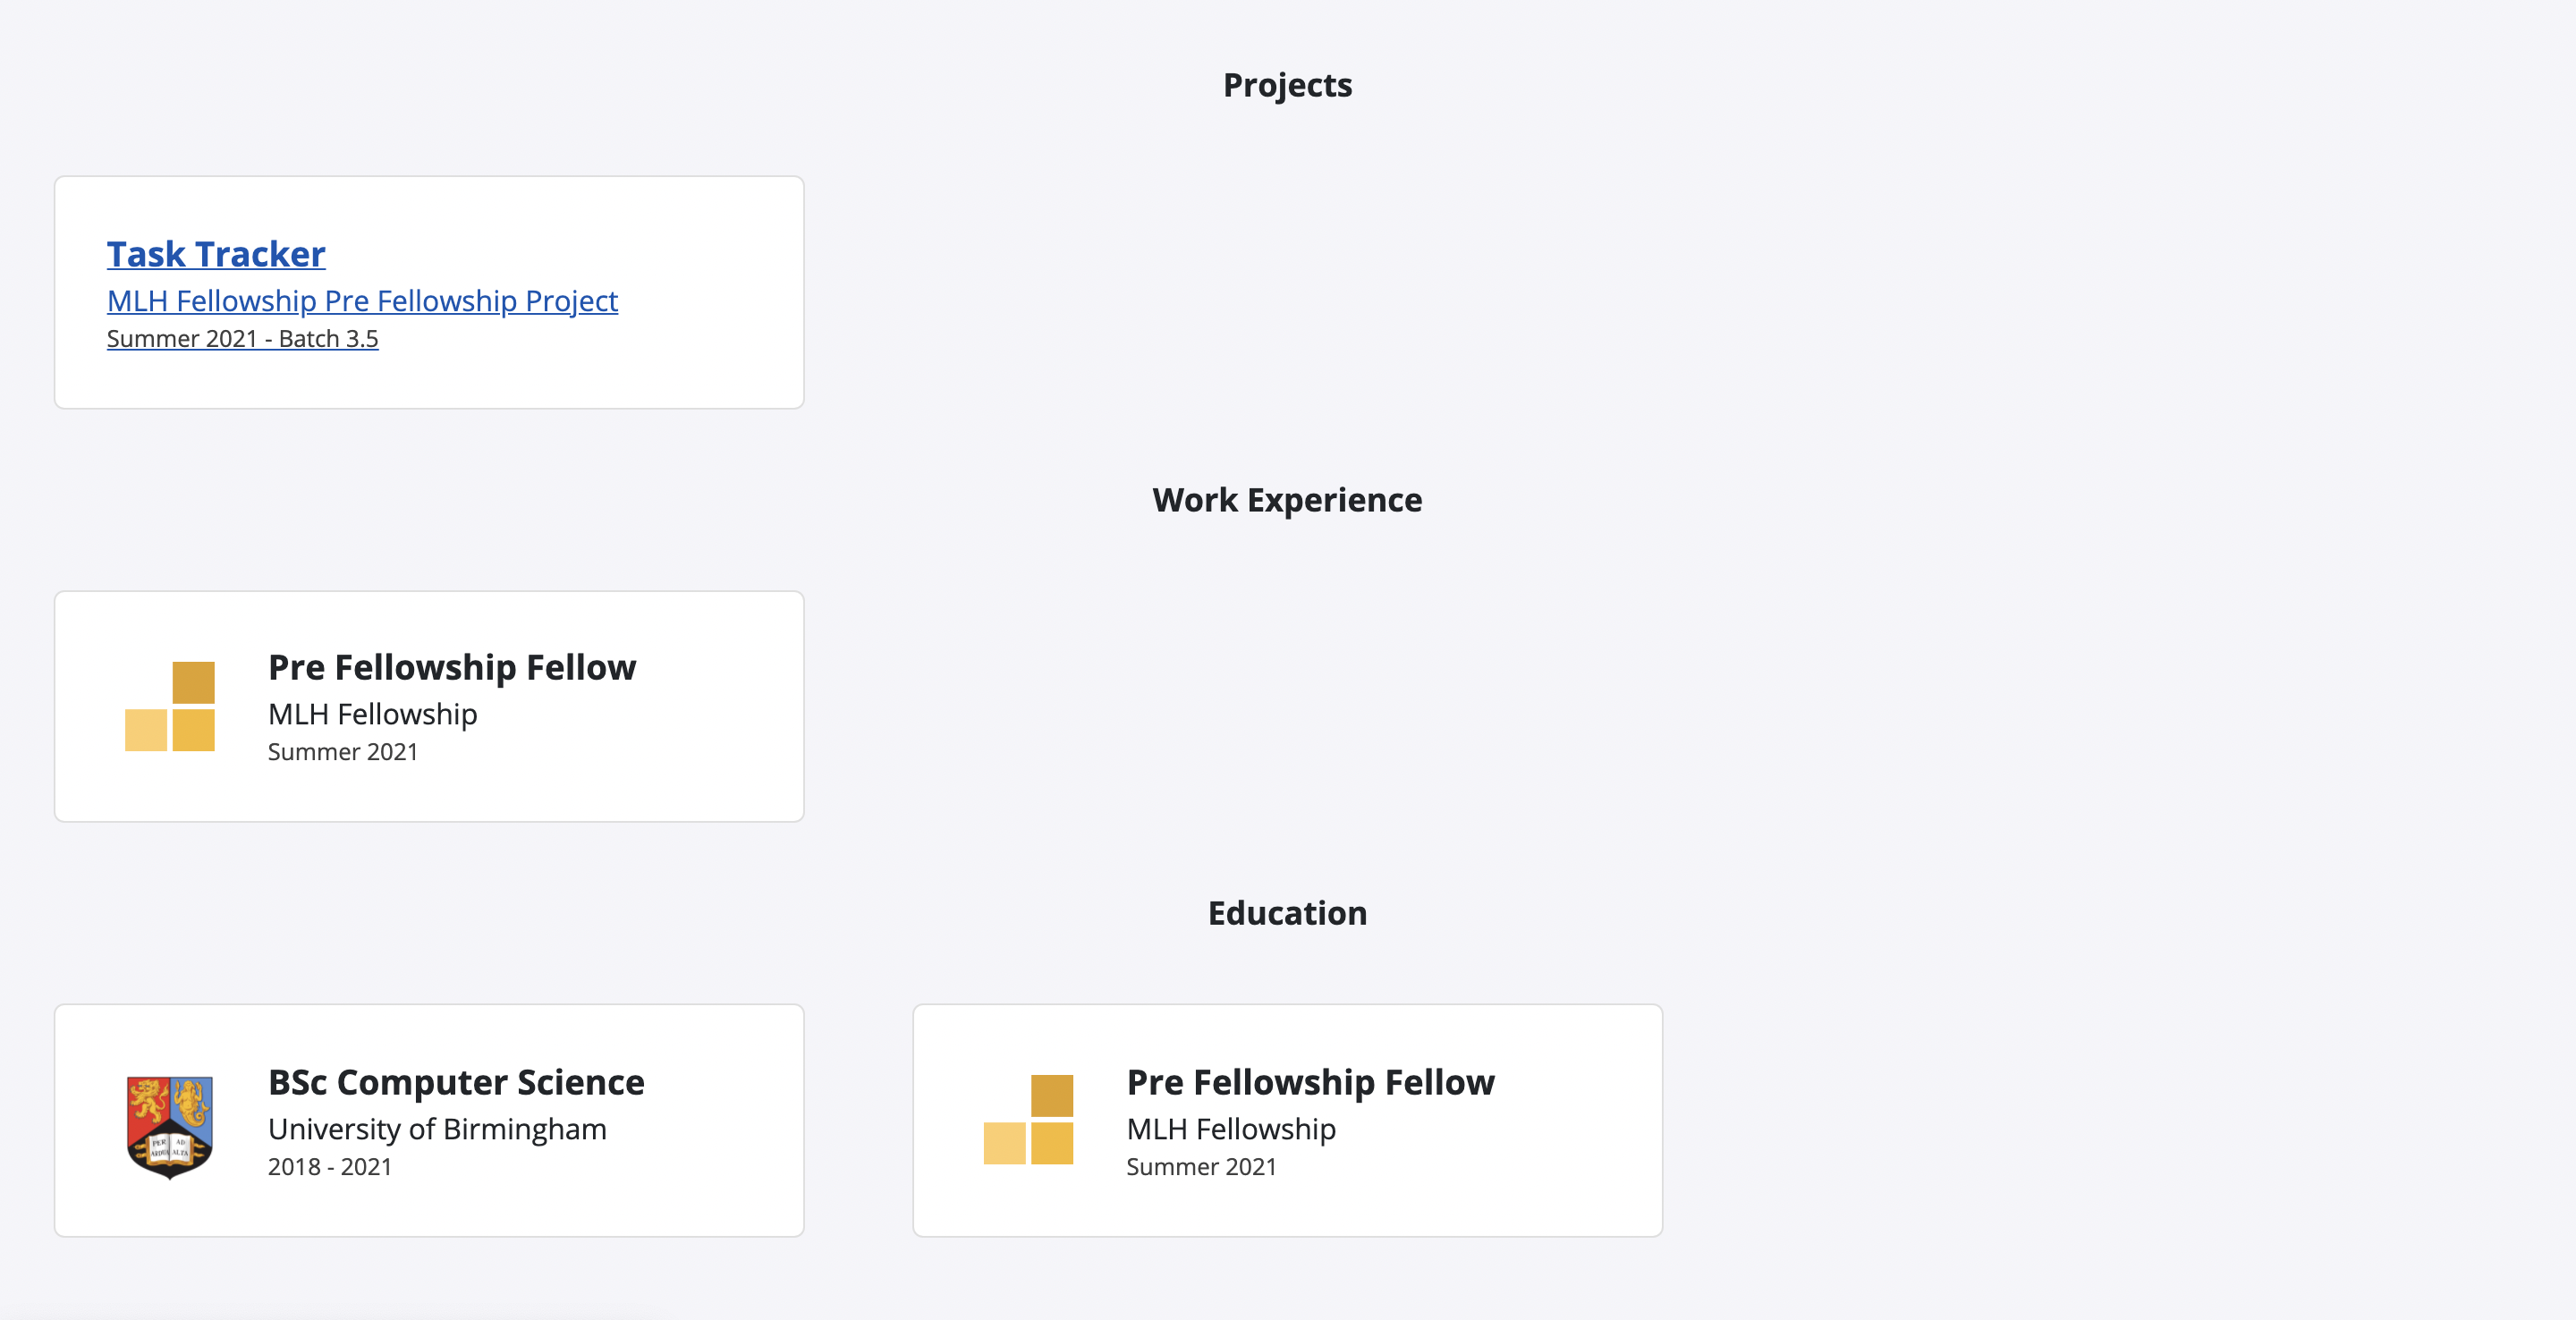Click Summer 2021 date in Work Experience card
2576x1320 pixels.
(x=343, y=752)
